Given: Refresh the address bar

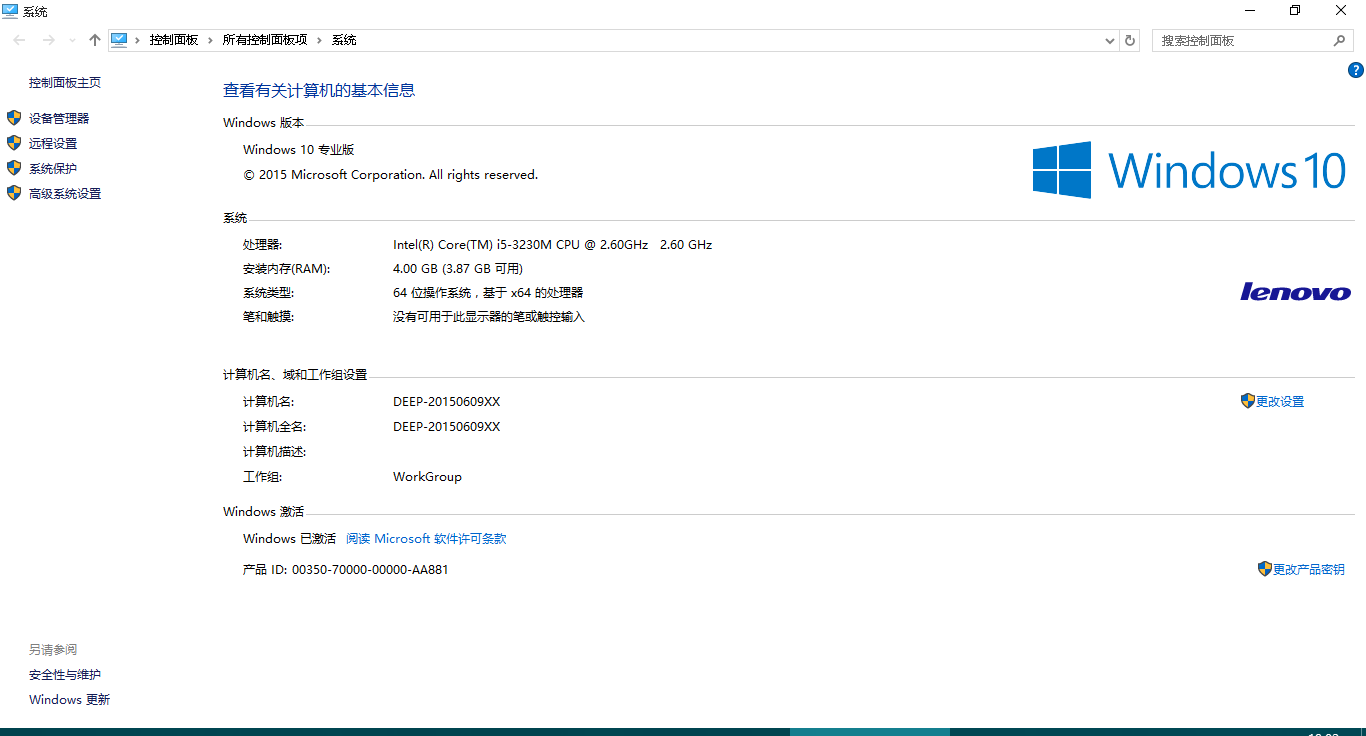Looking at the screenshot, I should pos(1130,40).
